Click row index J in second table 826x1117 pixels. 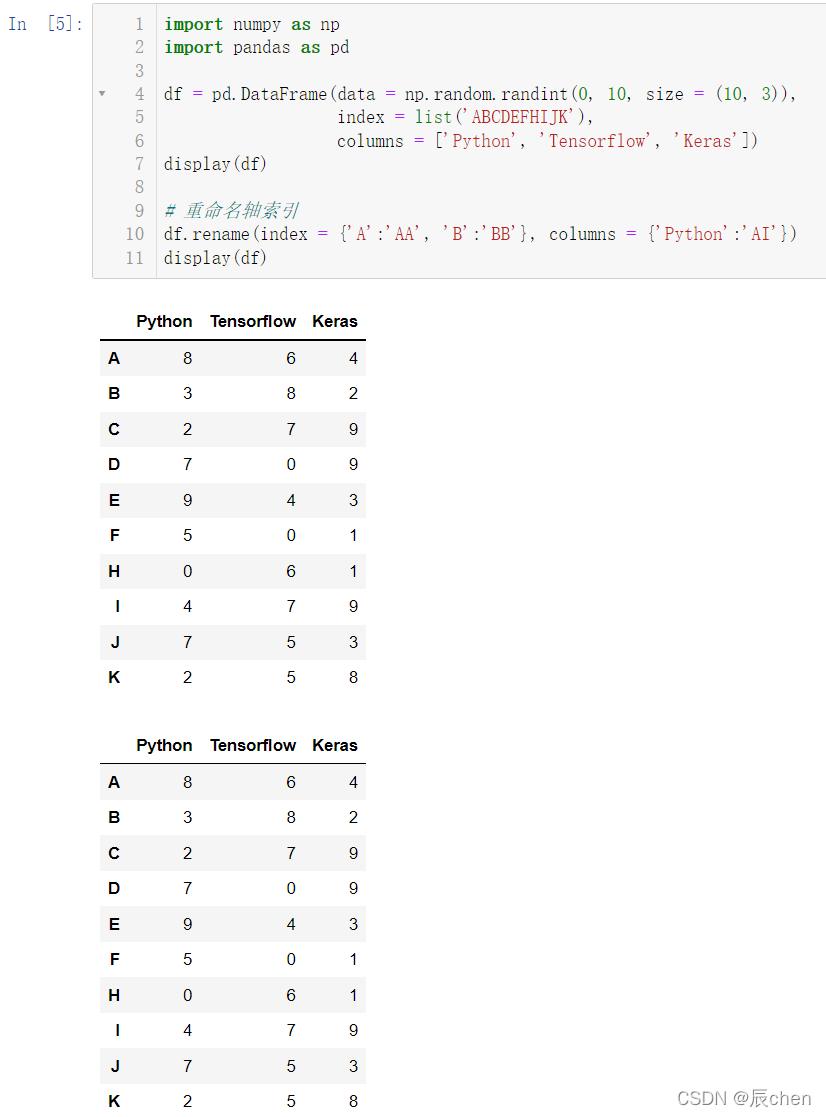tap(115, 1066)
